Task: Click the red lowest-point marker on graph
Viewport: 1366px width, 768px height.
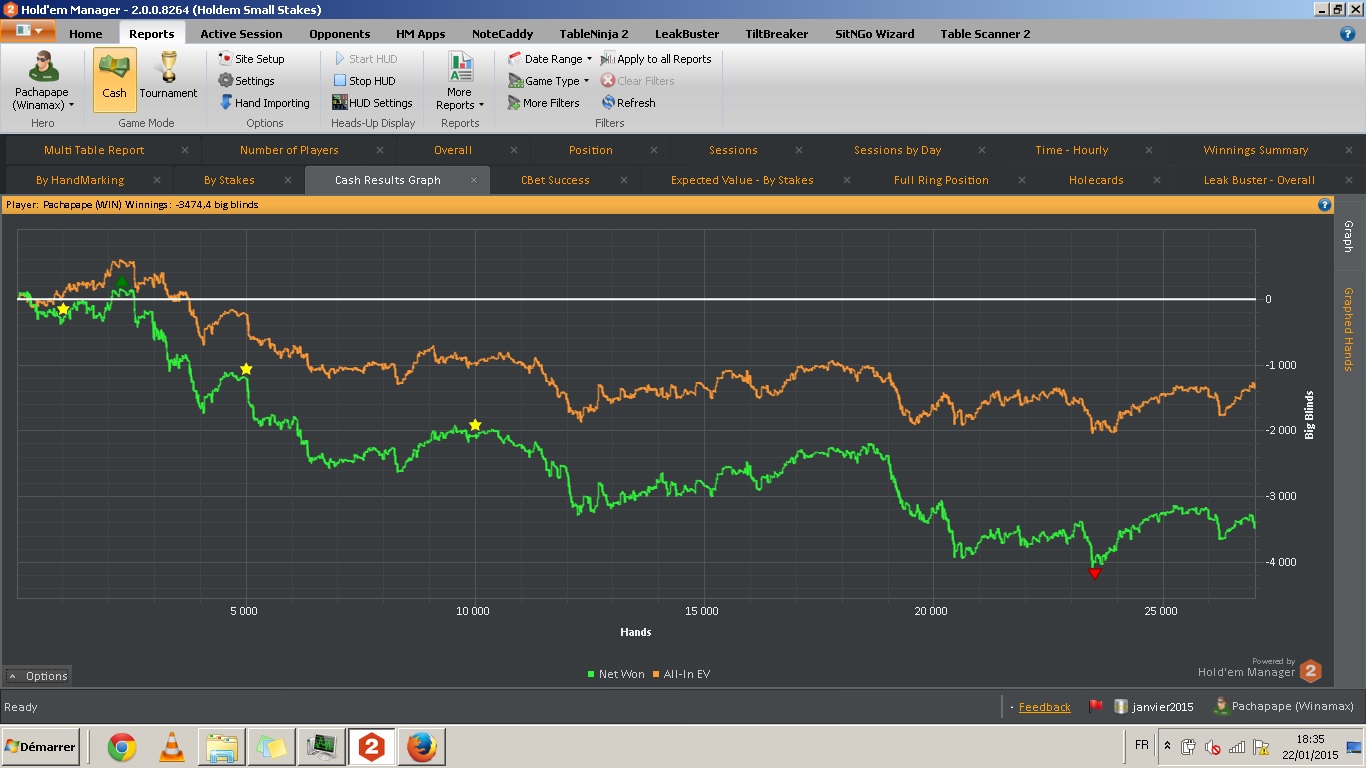Action: [1094, 573]
